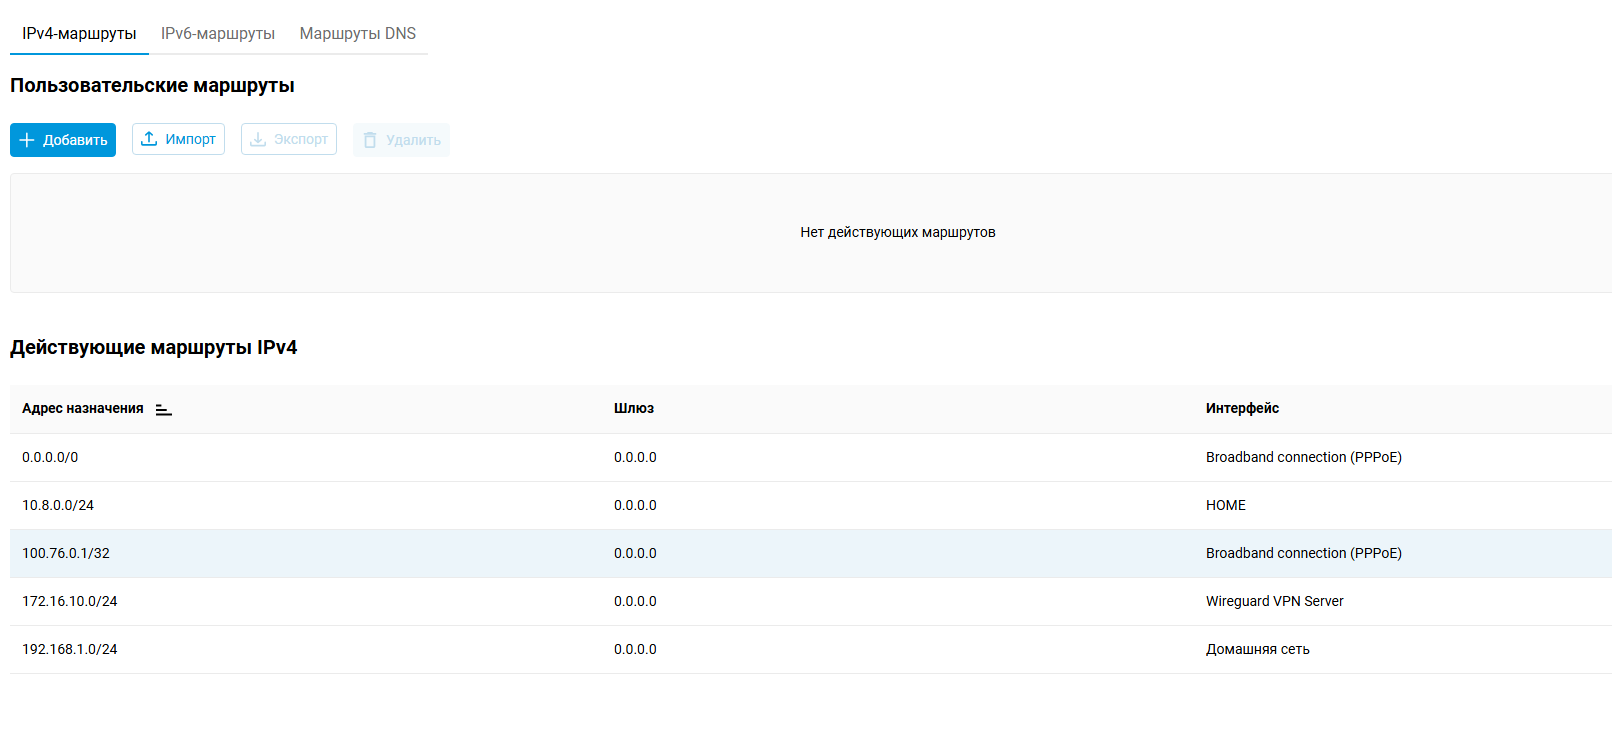Click the highlighted 100.76.0.1/32 route
Viewport: 1612px width, 737px height.
[x=66, y=553]
